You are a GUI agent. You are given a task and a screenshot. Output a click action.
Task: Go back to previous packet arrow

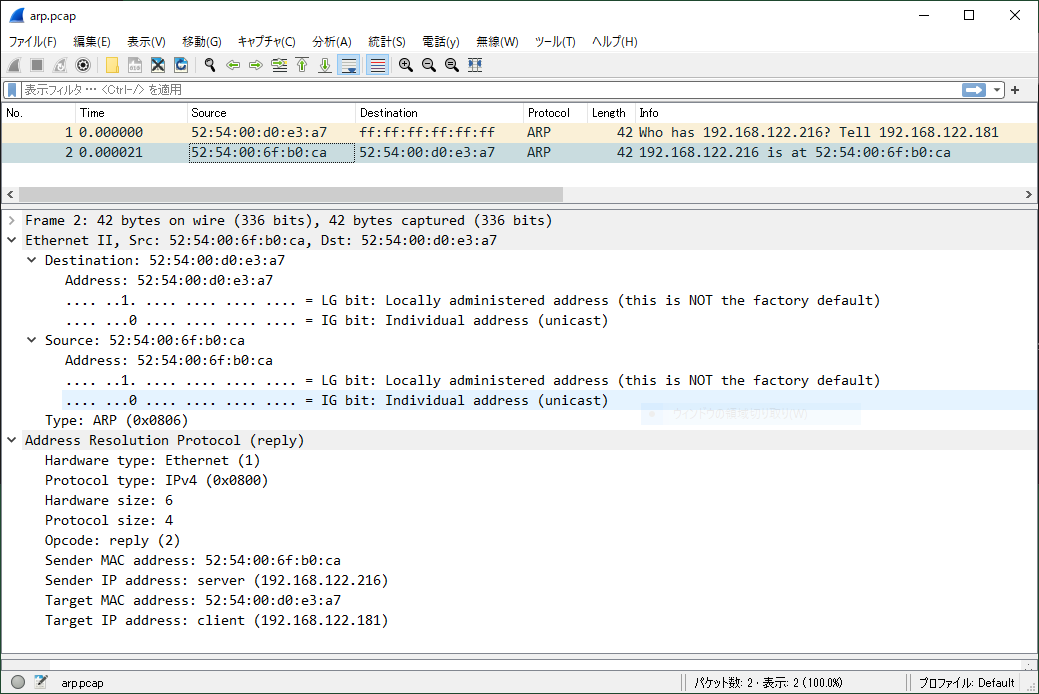tap(233, 65)
